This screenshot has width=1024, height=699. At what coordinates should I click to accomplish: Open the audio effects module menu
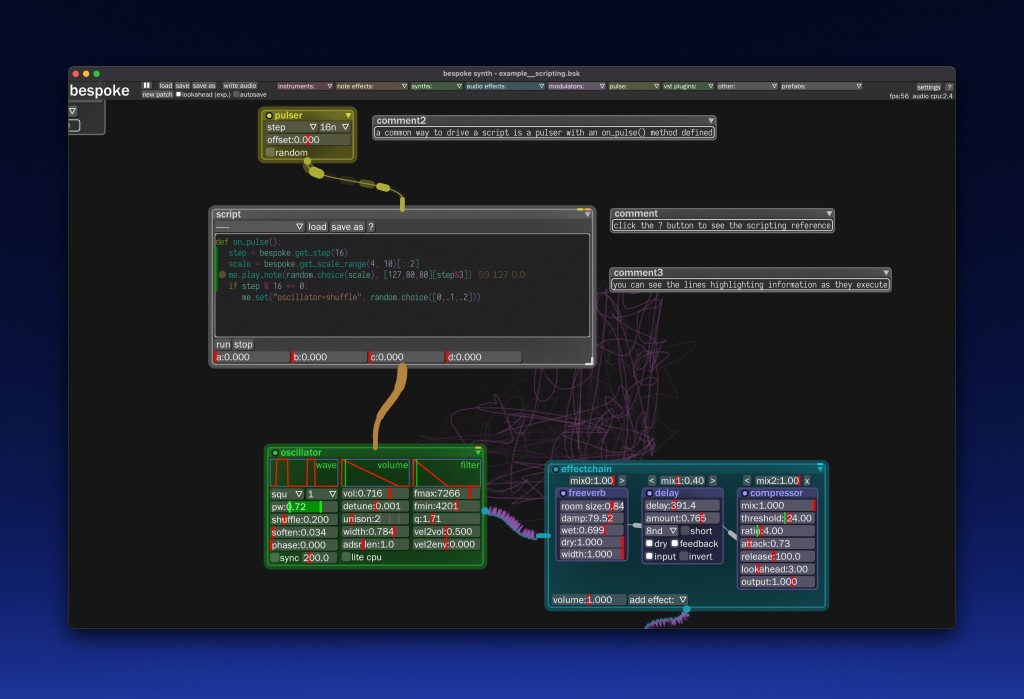504,86
